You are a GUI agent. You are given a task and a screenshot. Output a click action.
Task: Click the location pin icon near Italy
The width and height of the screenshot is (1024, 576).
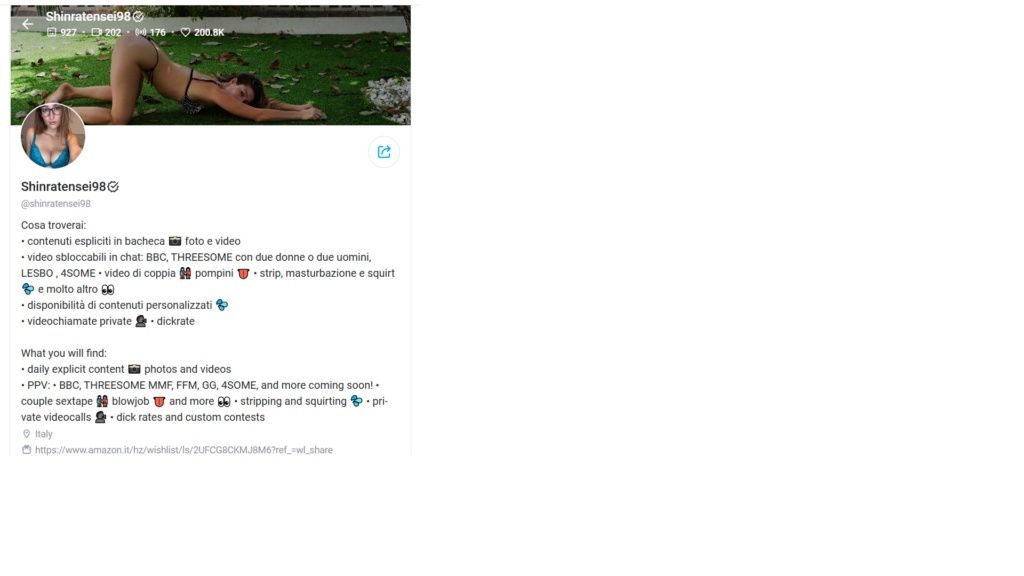click(x=26, y=434)
